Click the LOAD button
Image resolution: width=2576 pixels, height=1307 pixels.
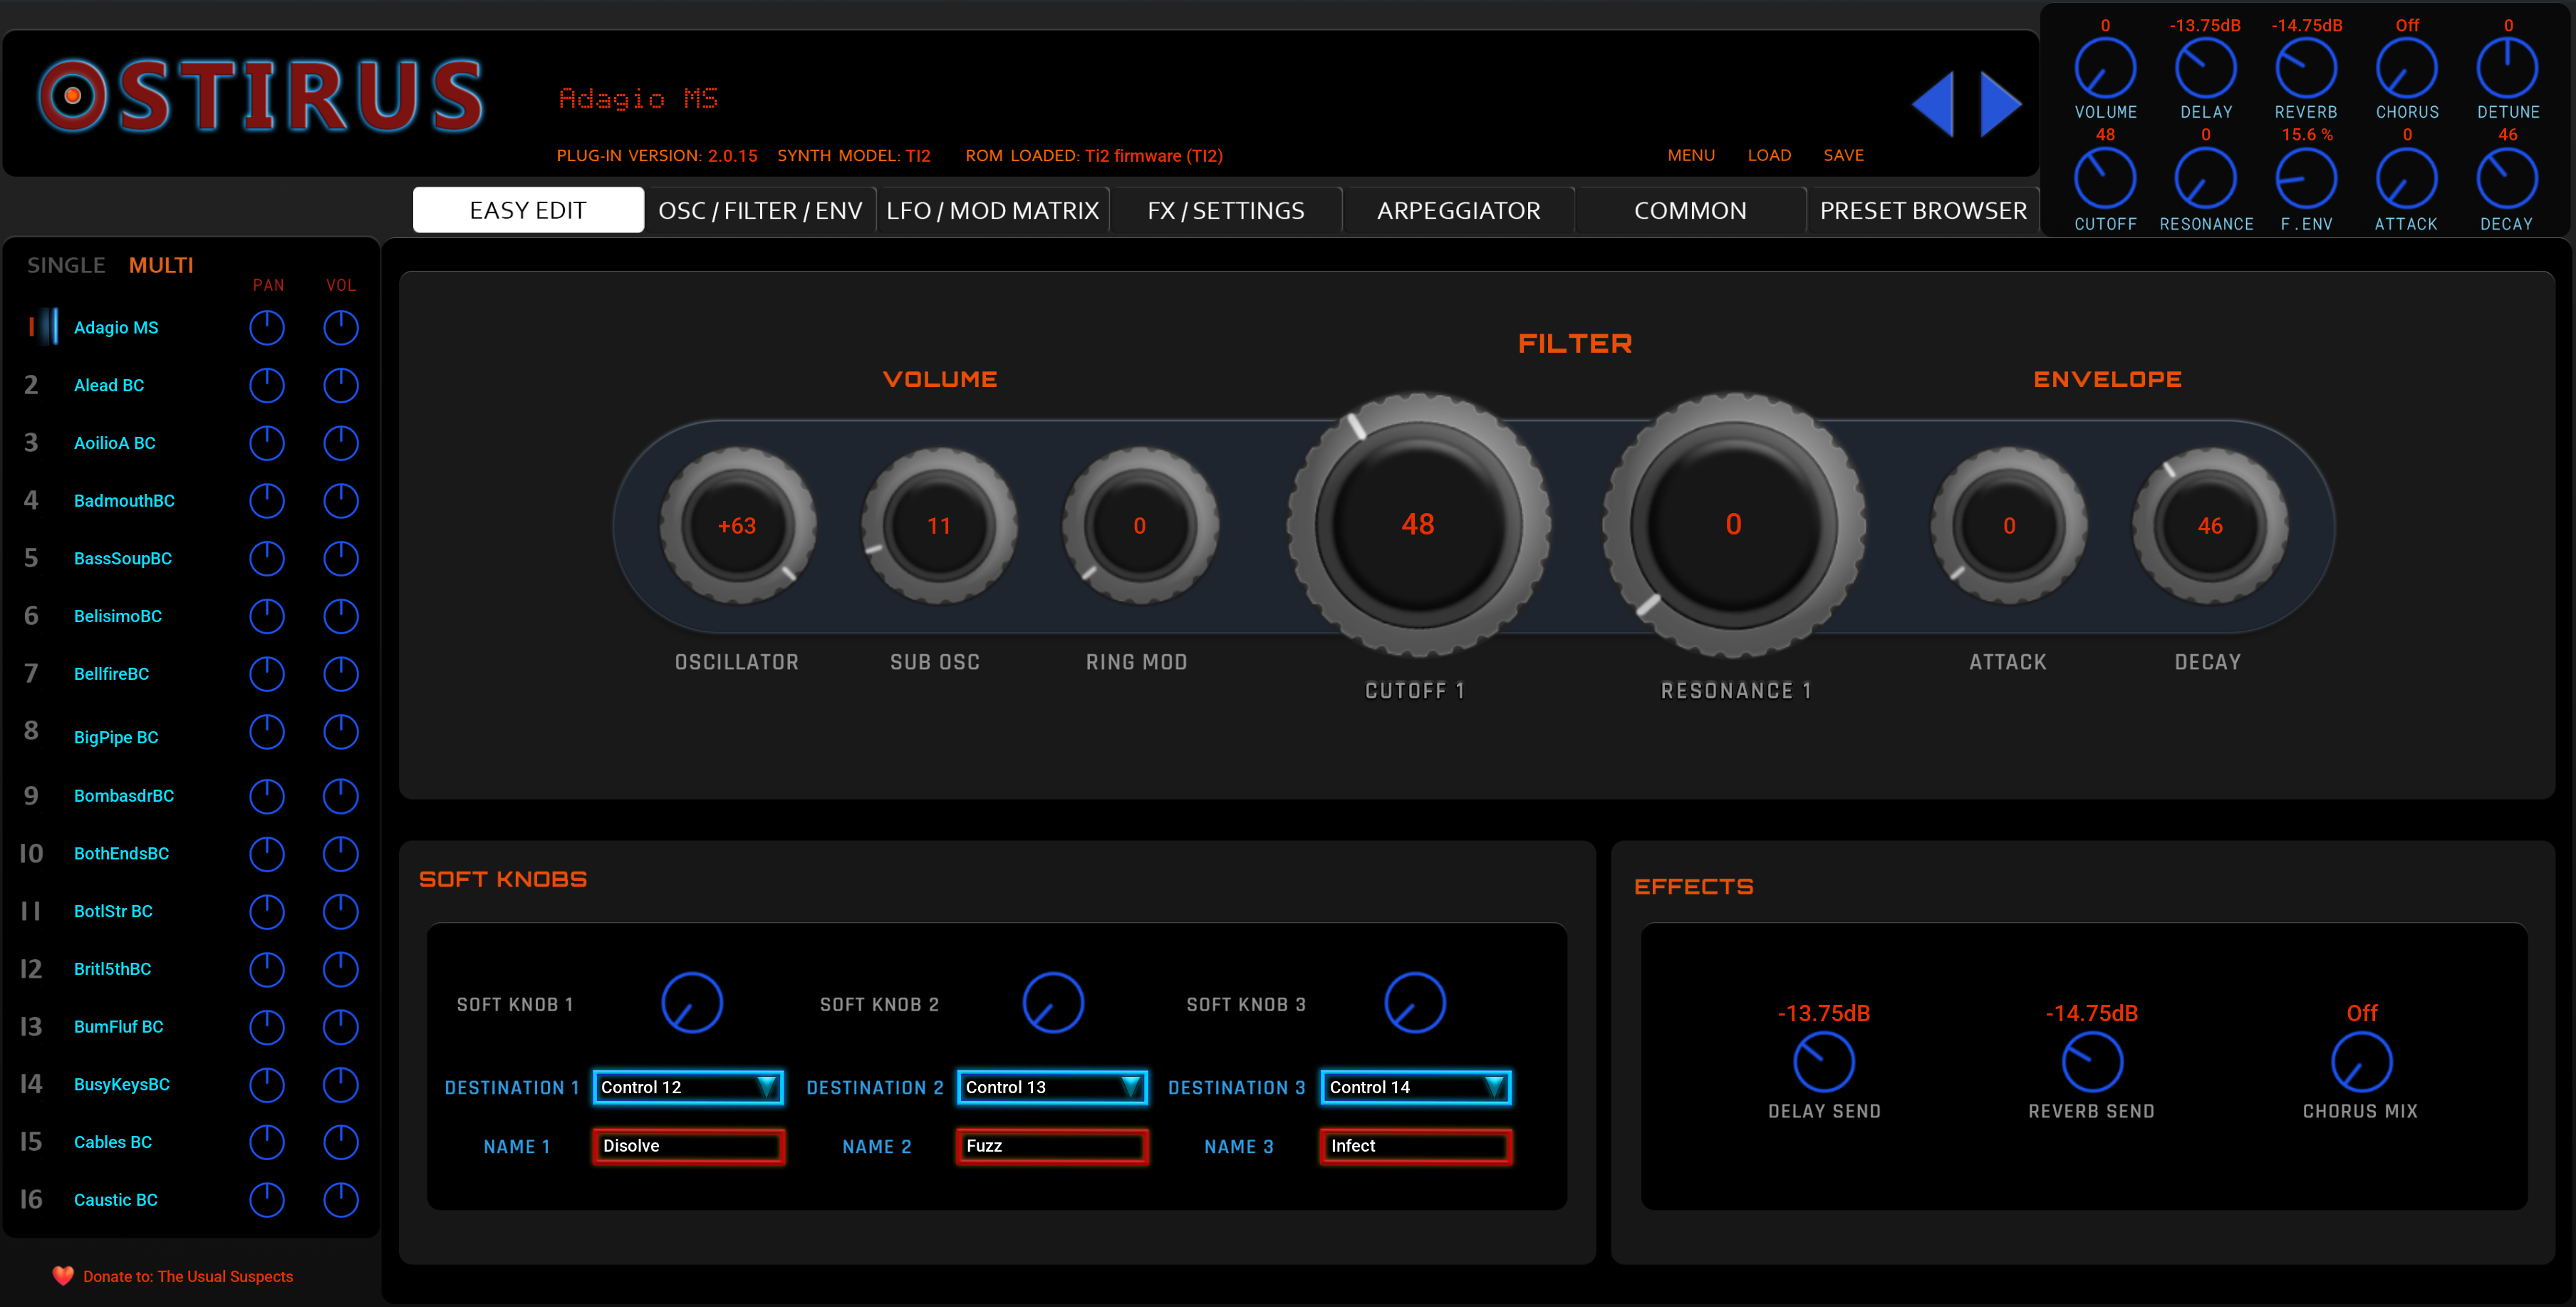pos(1769,155)
